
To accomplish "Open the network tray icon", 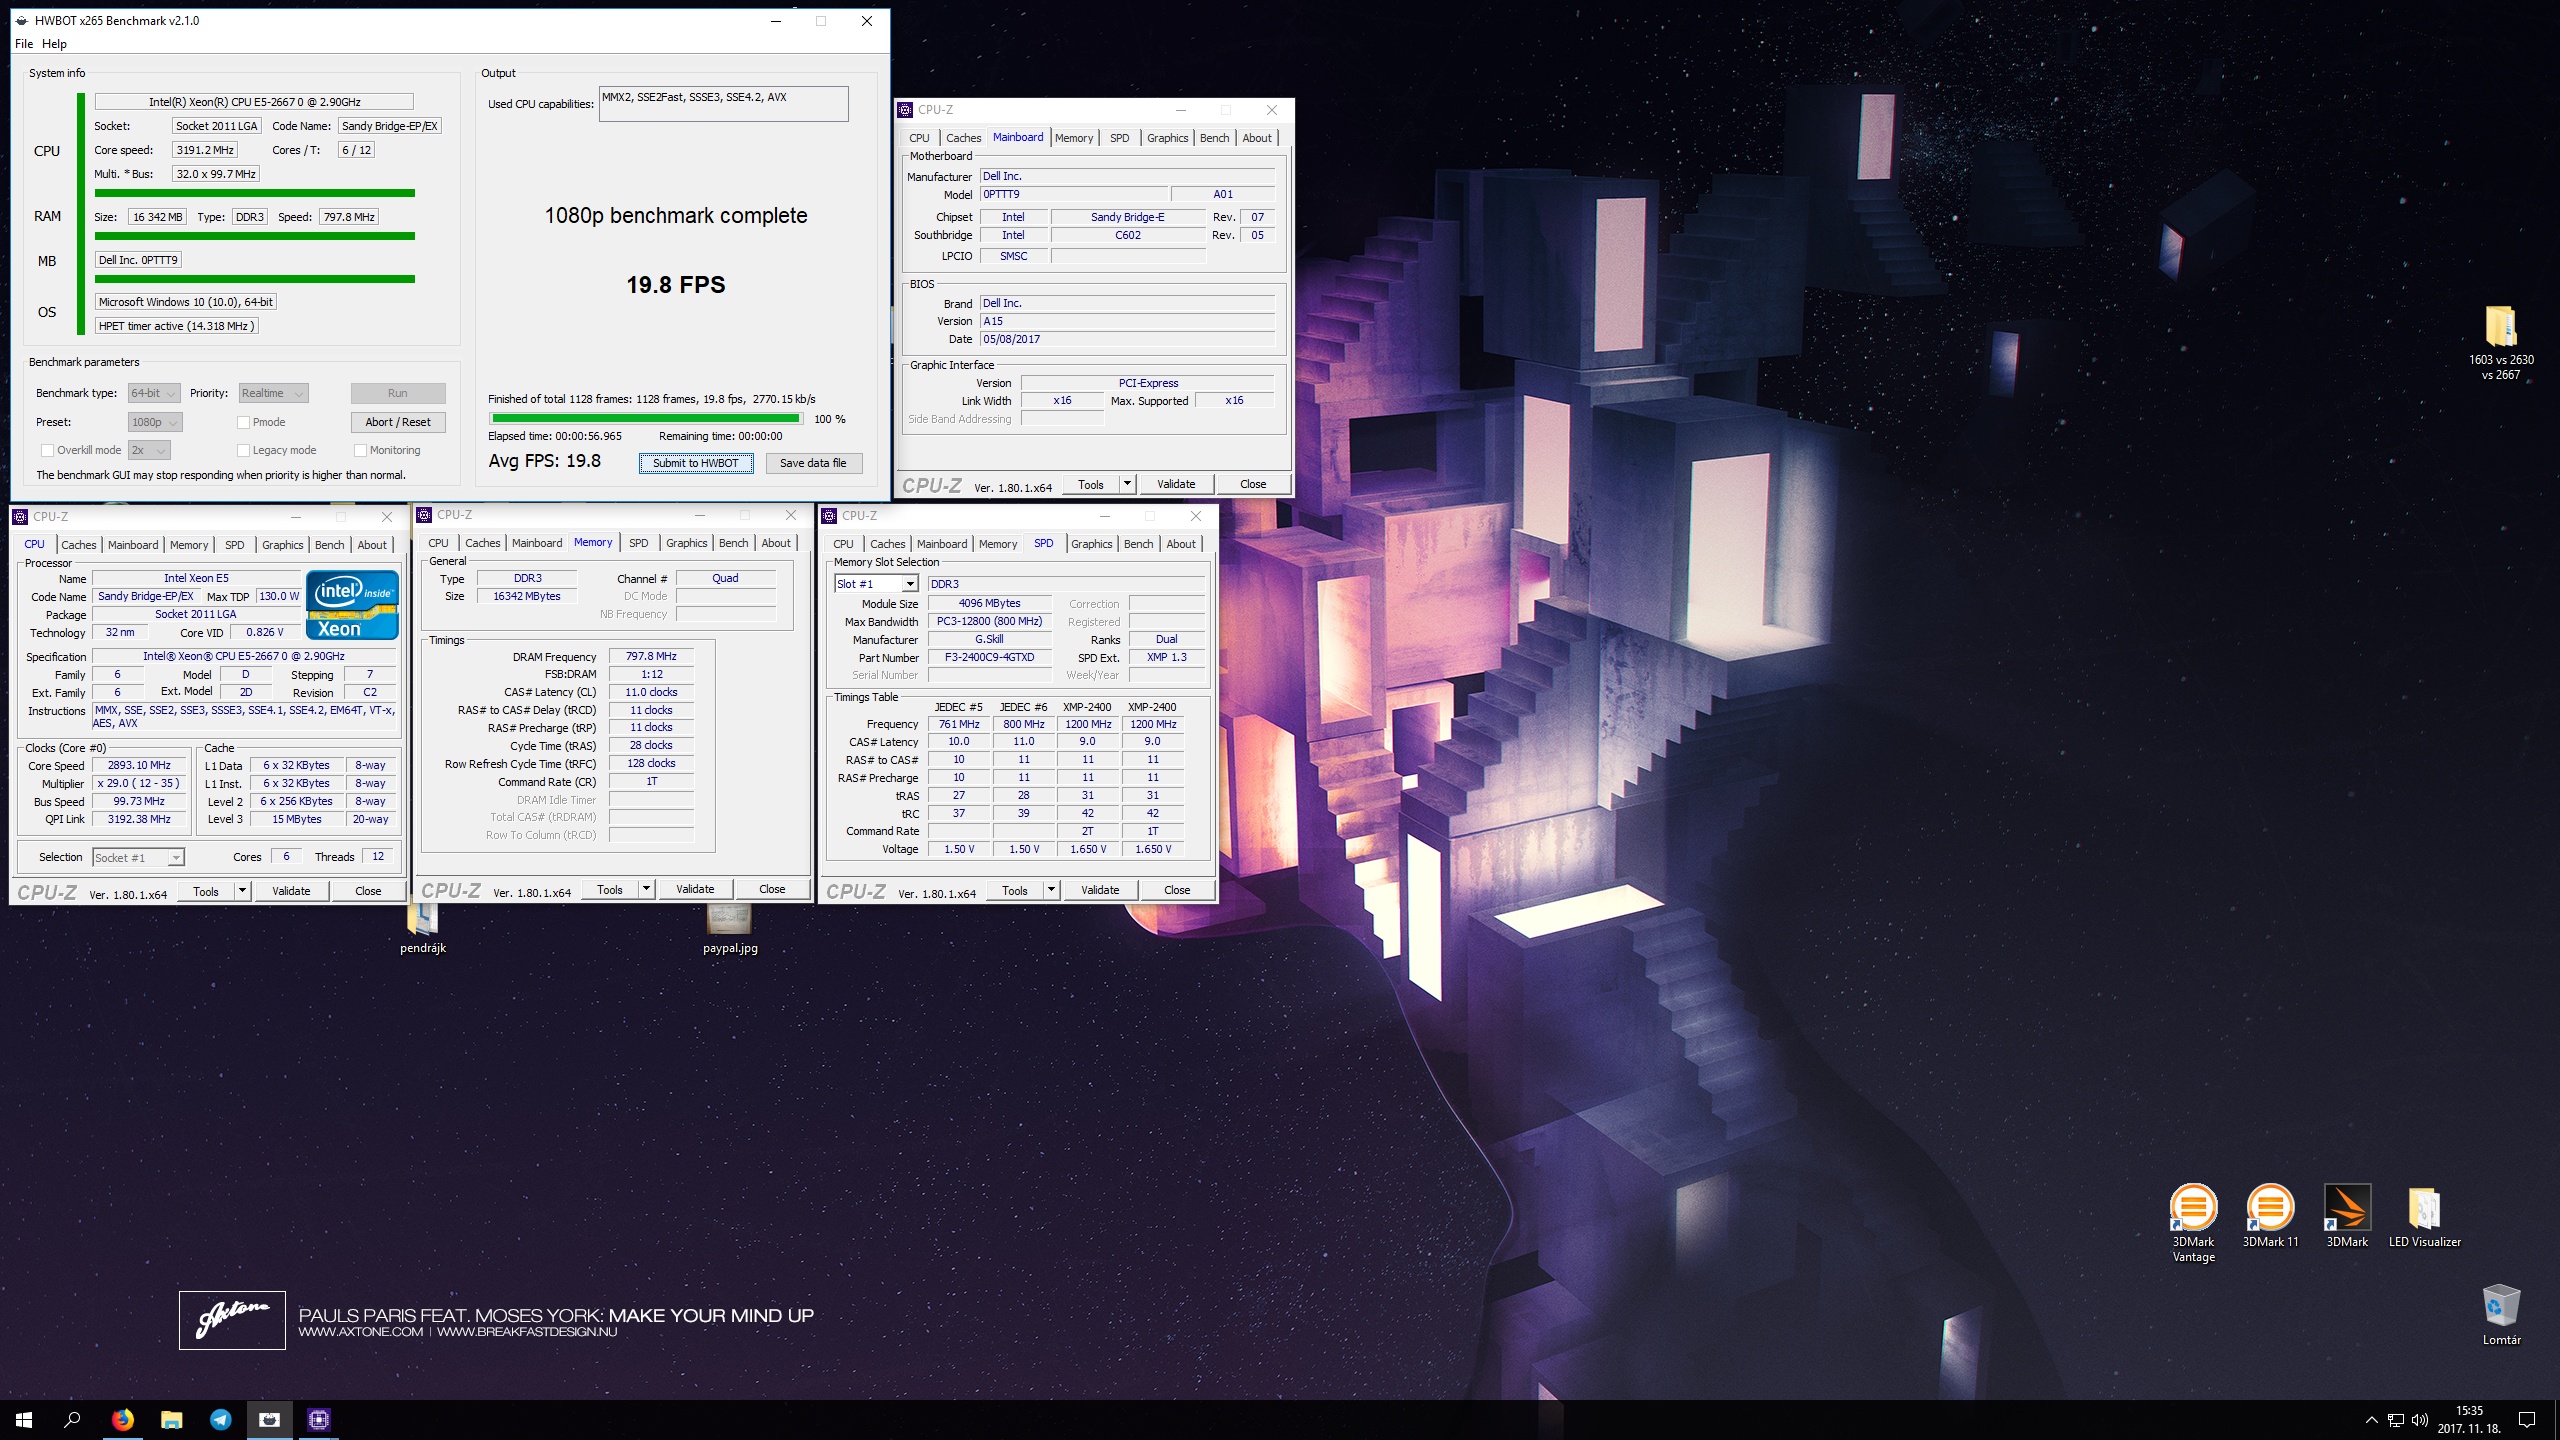I will point(2395,1420).
